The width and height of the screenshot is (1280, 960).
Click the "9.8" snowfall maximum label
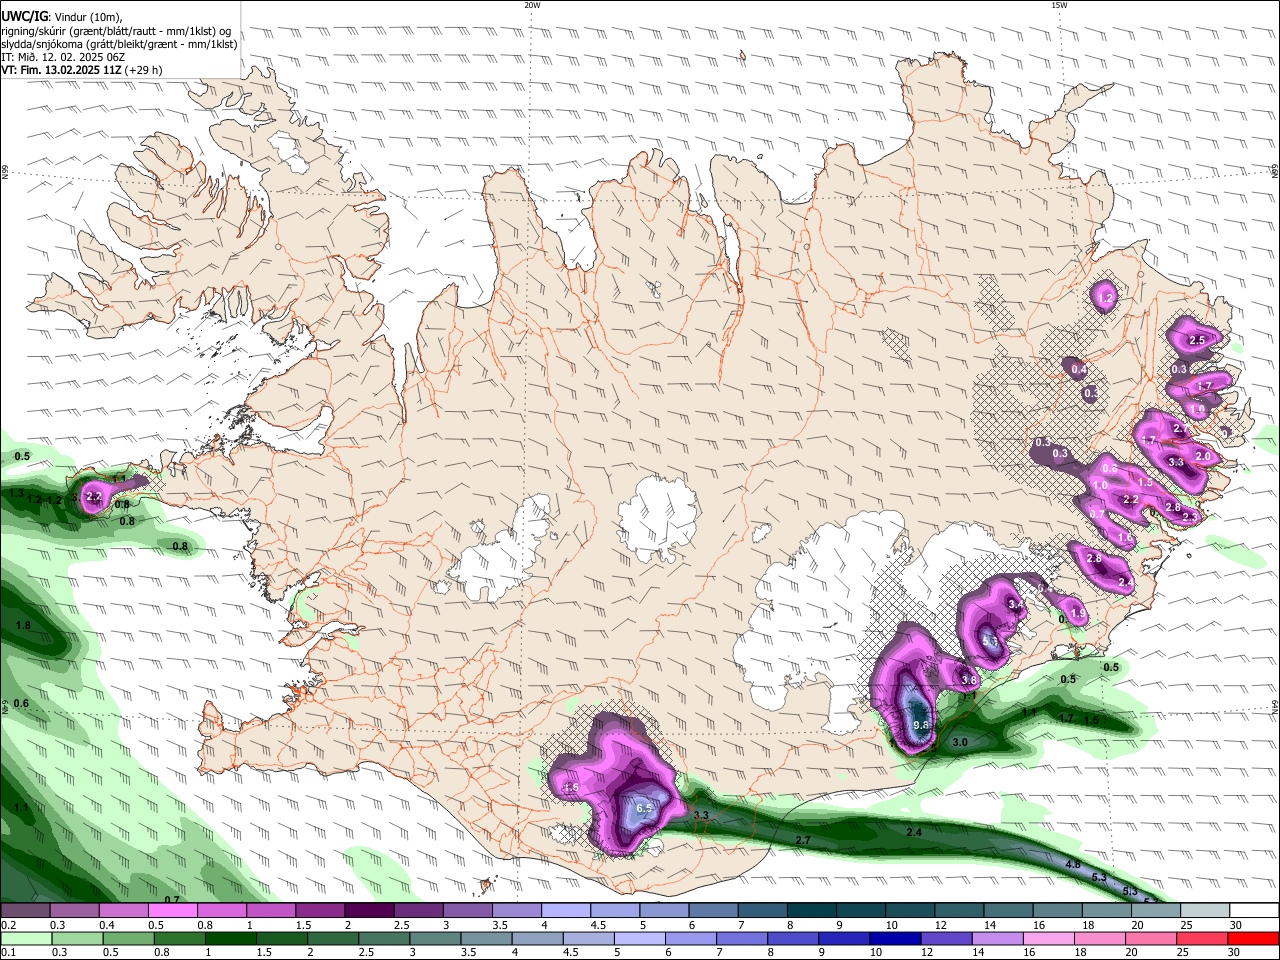click(922, 725)
